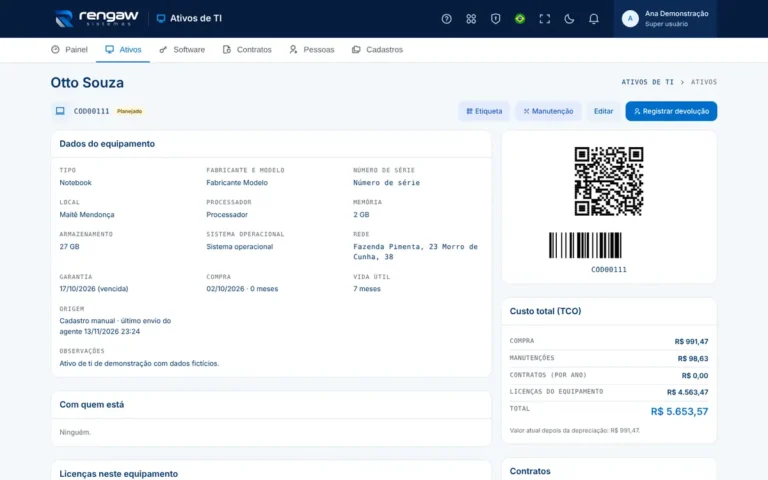This screenshot has height=480, width=768.
Task: Open the apps grid icon
Action: click(471, 19)
